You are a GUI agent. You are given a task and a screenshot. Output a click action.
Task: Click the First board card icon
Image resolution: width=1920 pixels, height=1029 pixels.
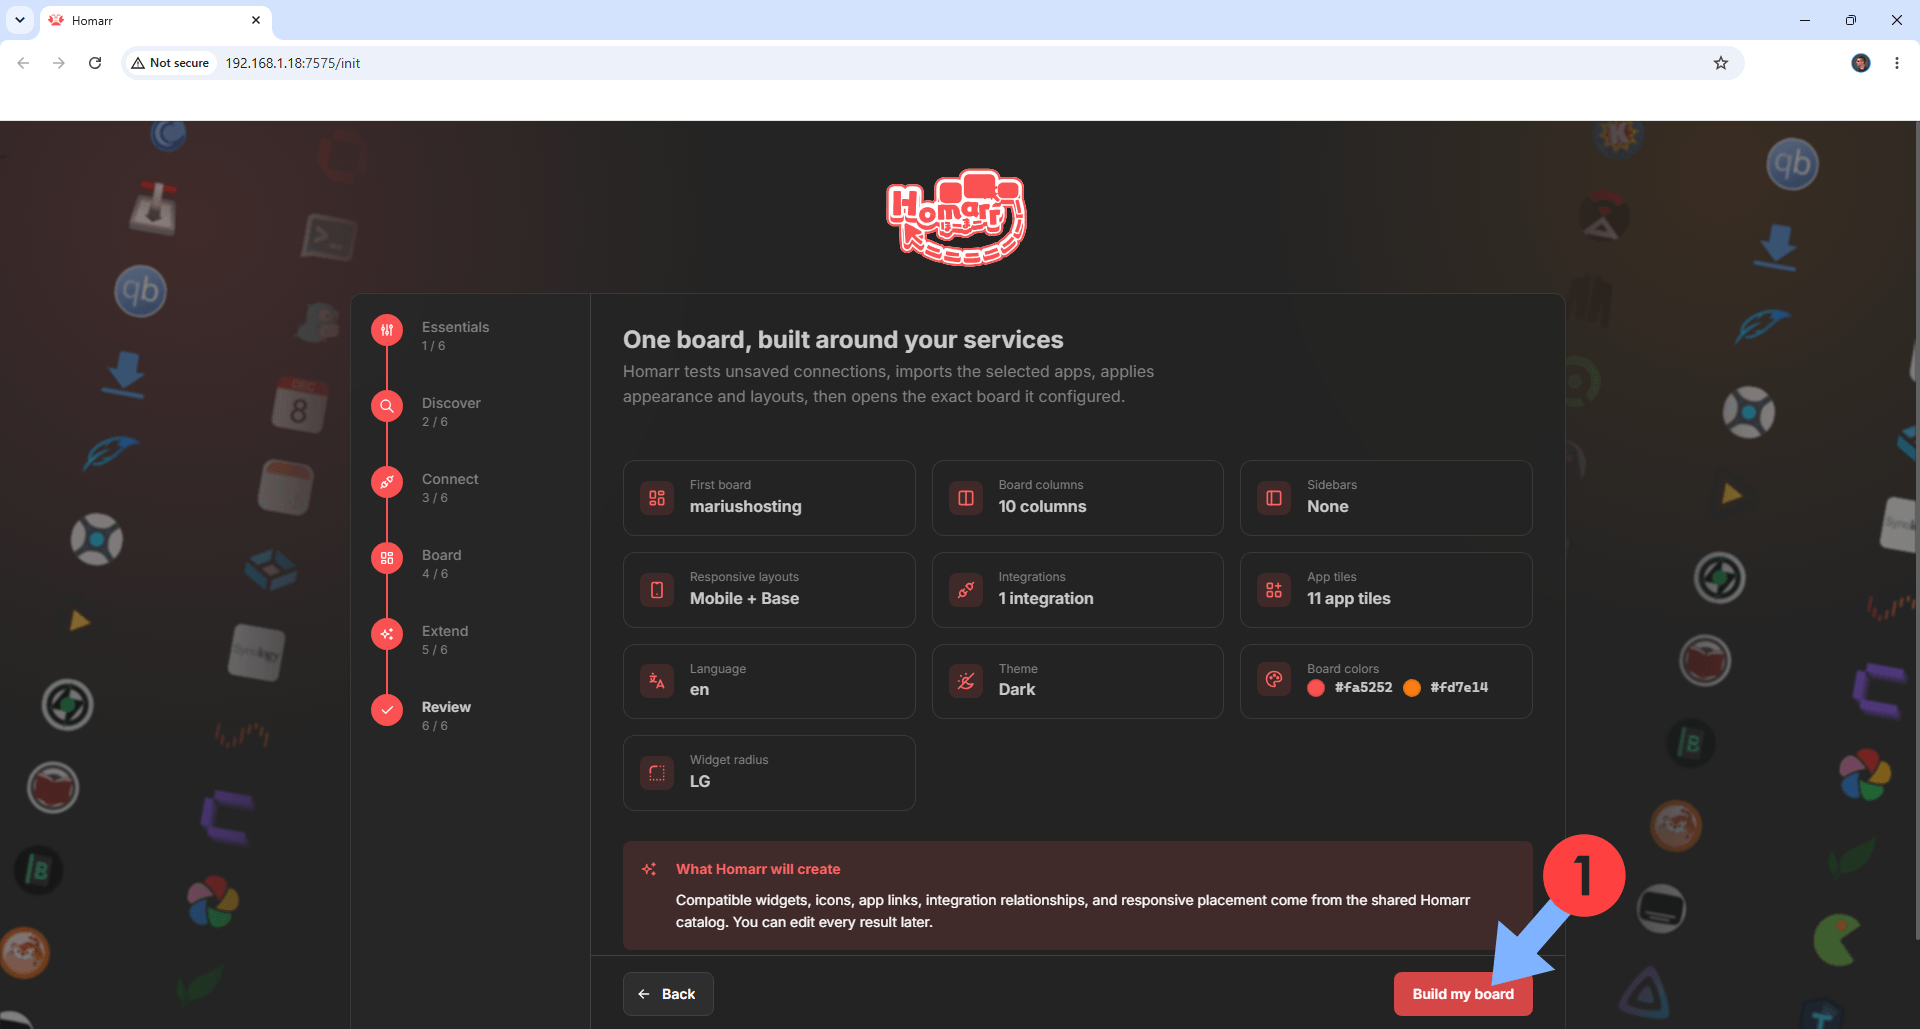coord(657,498)
